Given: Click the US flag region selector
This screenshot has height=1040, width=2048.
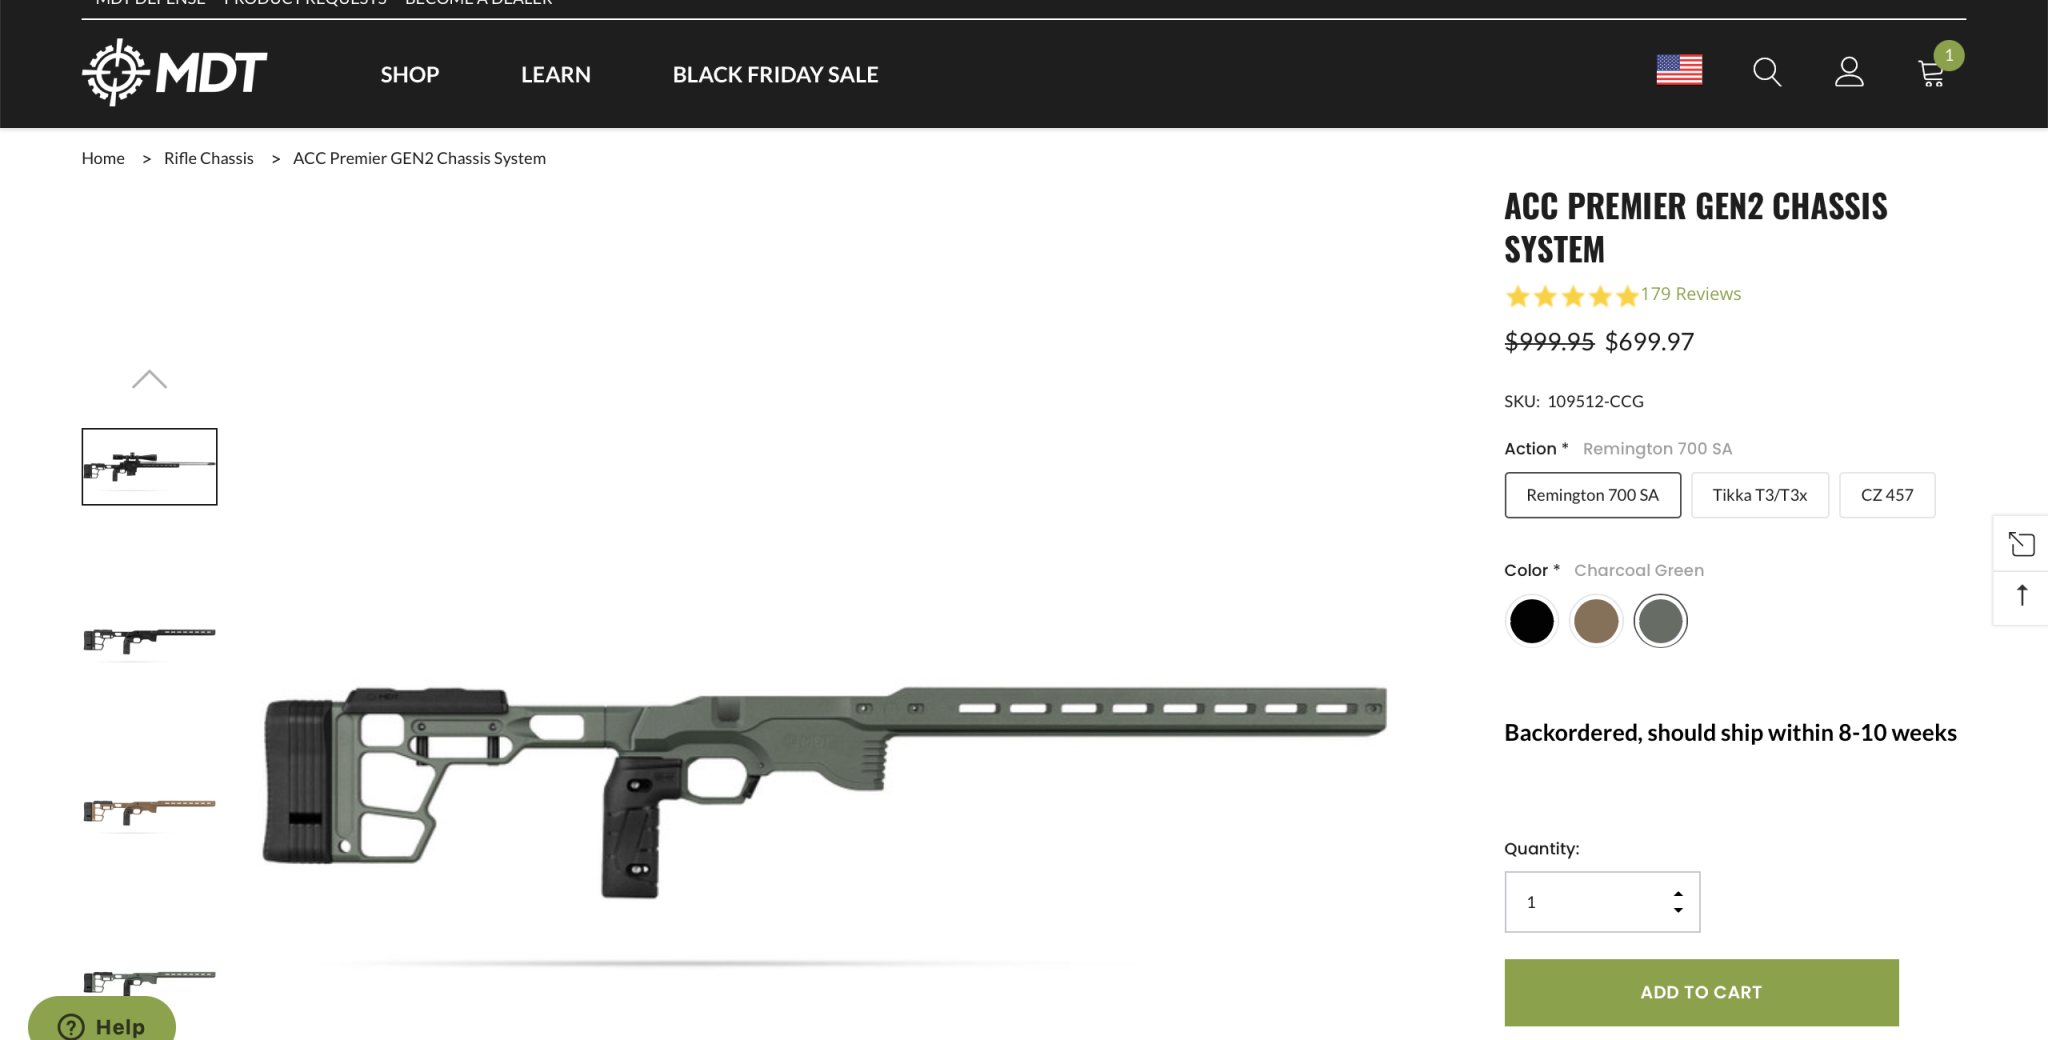Looking at the screenshot, I should click(x=1679, y=70).
